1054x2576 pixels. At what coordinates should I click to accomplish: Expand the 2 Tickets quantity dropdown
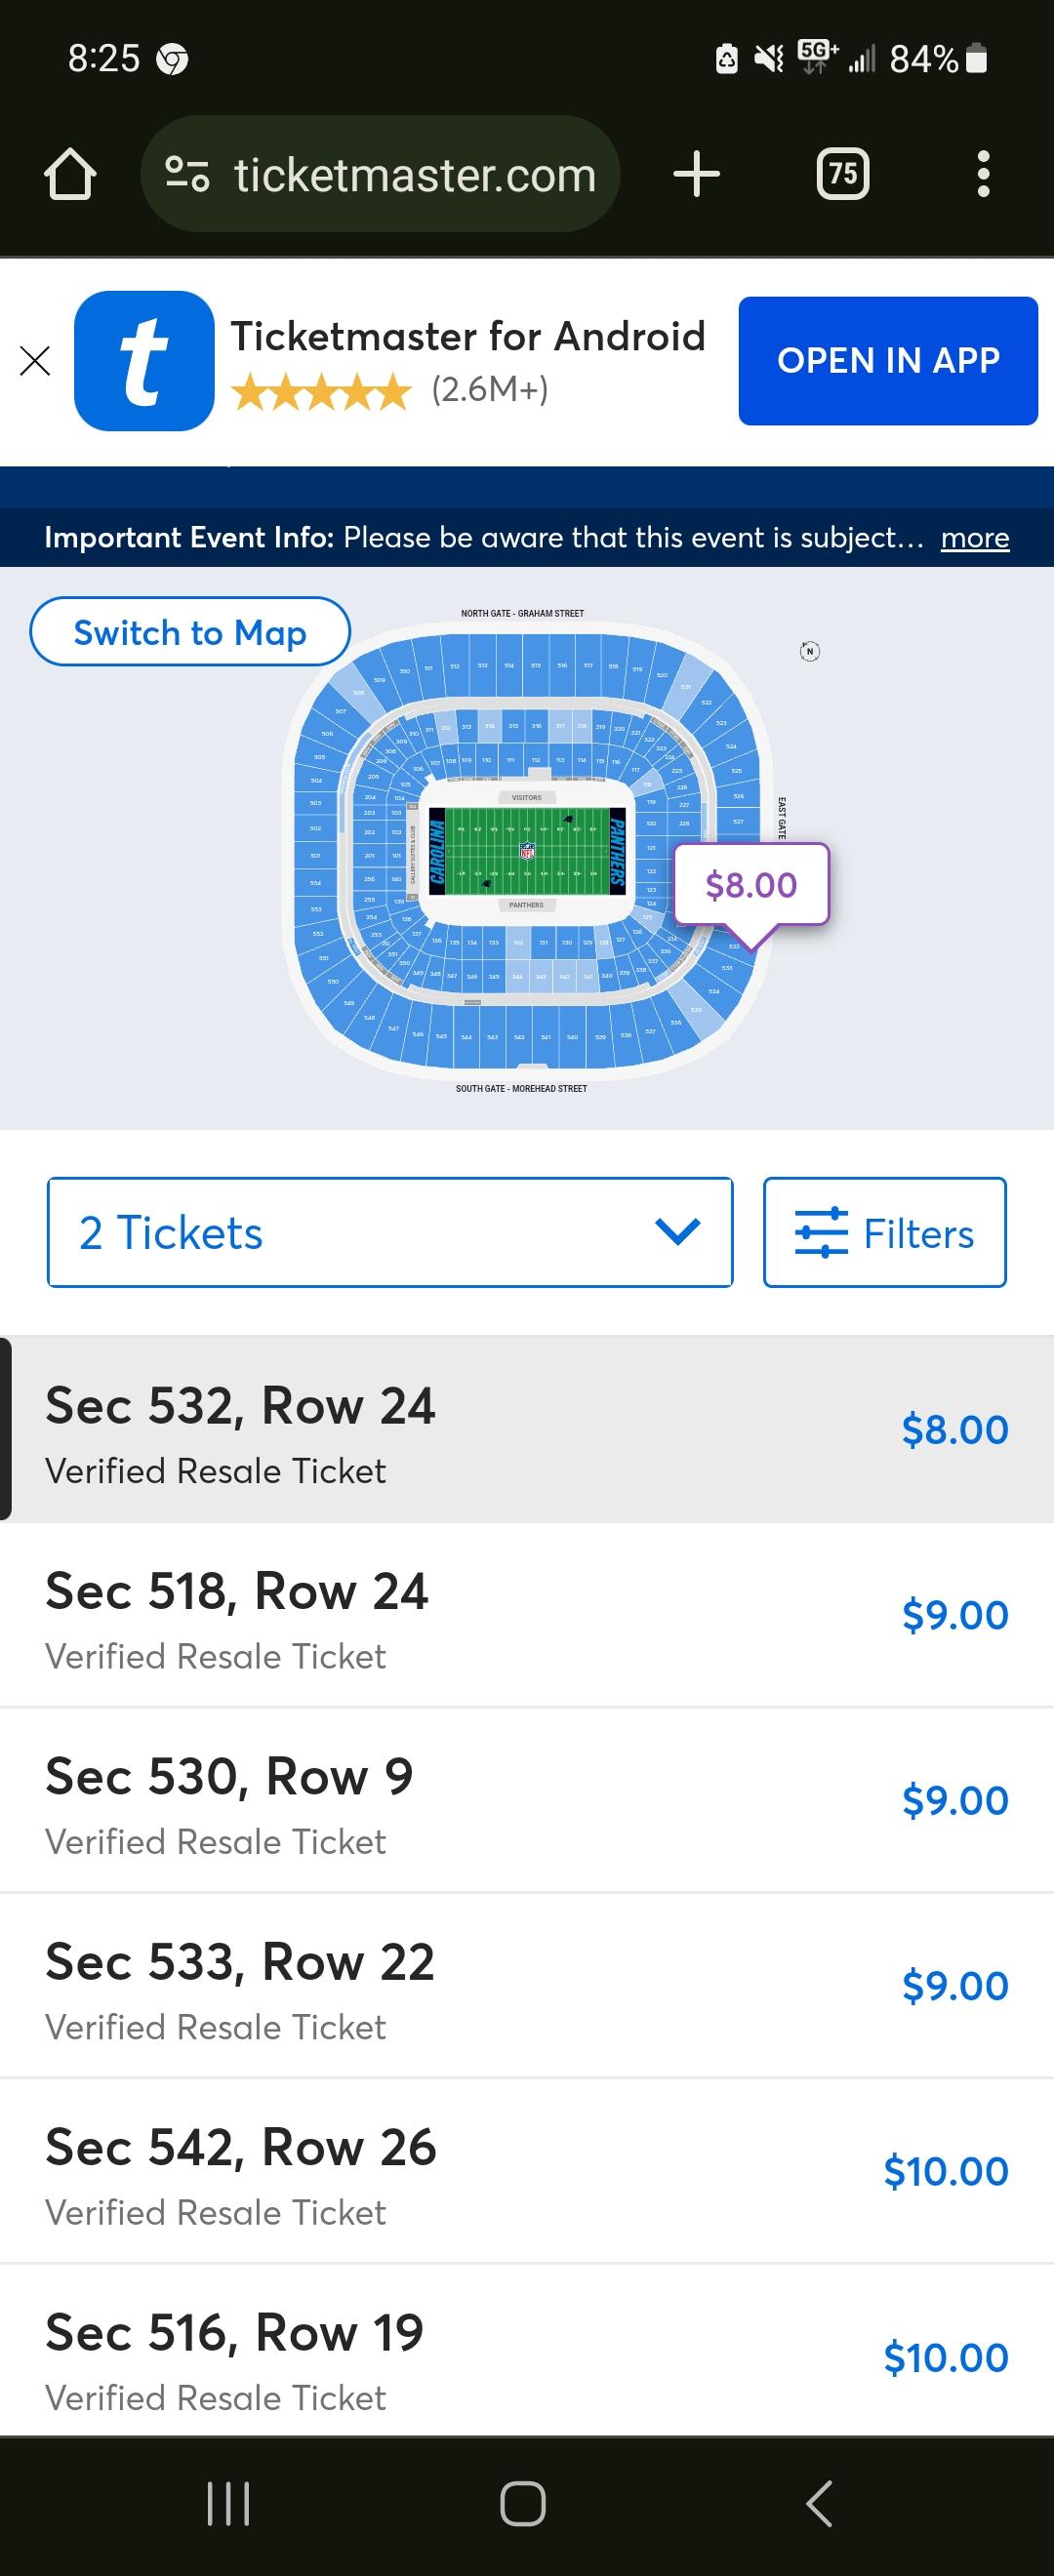point(390,1232)
